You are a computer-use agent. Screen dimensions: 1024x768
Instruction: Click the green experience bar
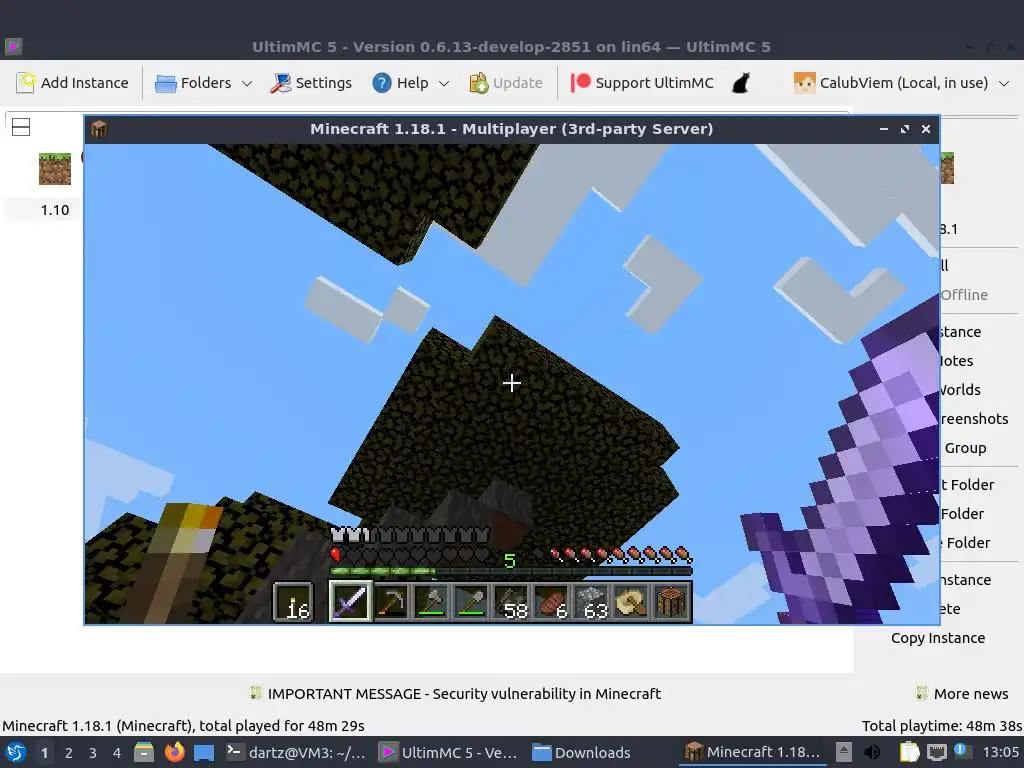point(511,571)
